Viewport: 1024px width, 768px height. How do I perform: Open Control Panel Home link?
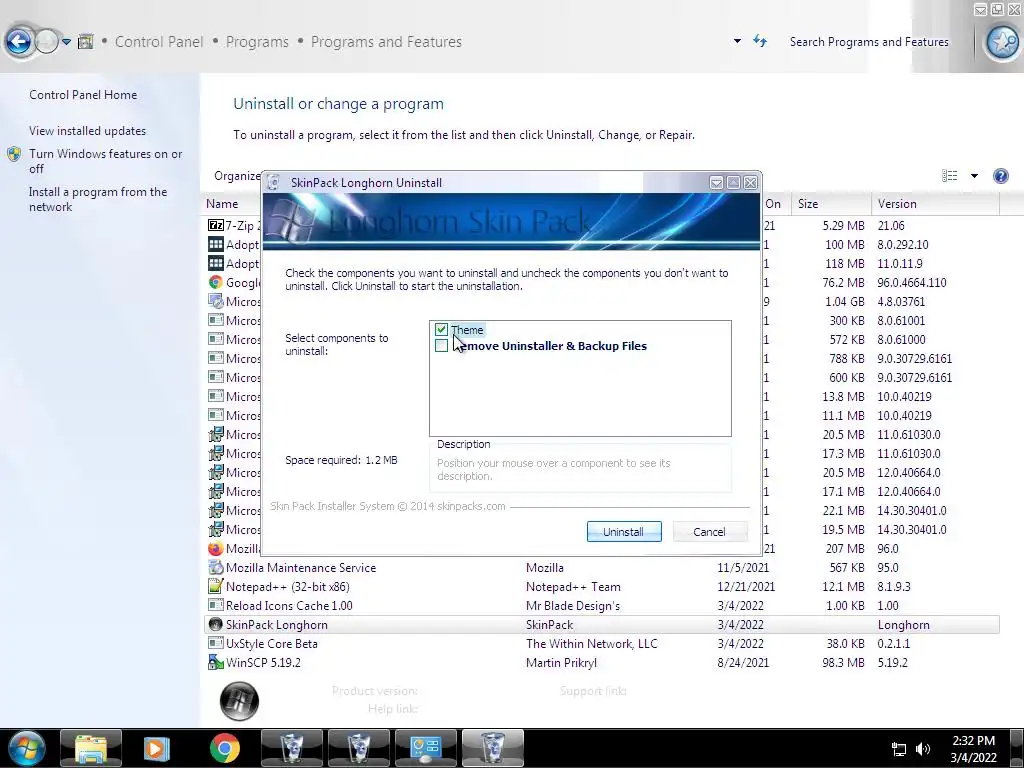pyautogui.click(x=83, y=95)
